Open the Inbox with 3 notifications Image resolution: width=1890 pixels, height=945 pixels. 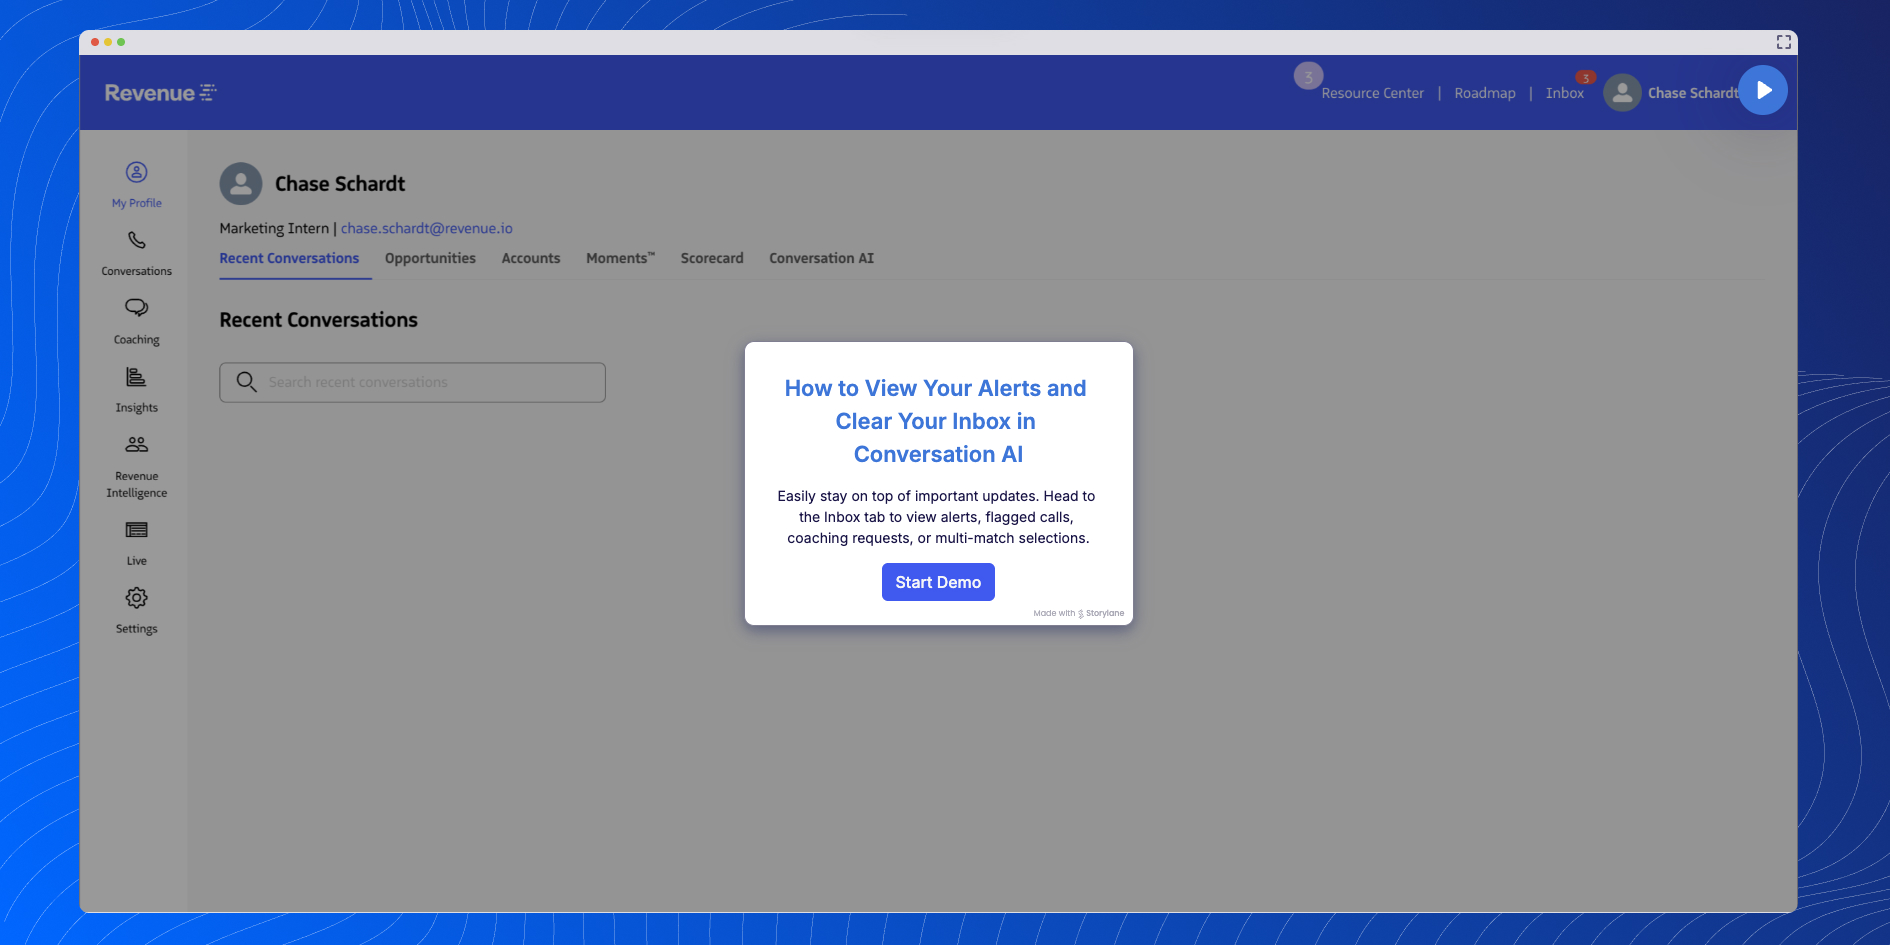click(x=1565, y=92)
